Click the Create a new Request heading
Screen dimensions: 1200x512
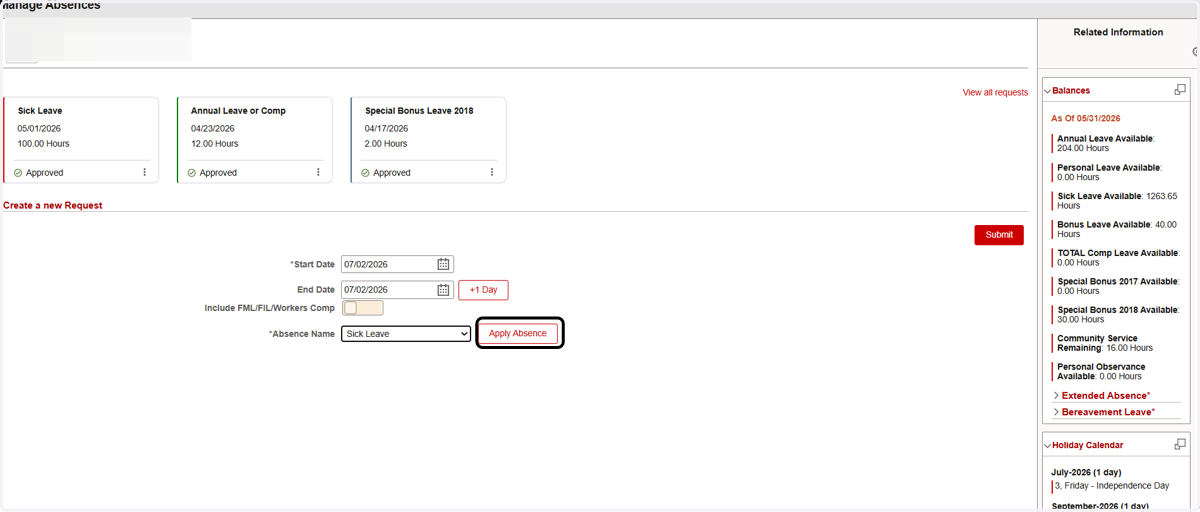click(x=53, y=205)
